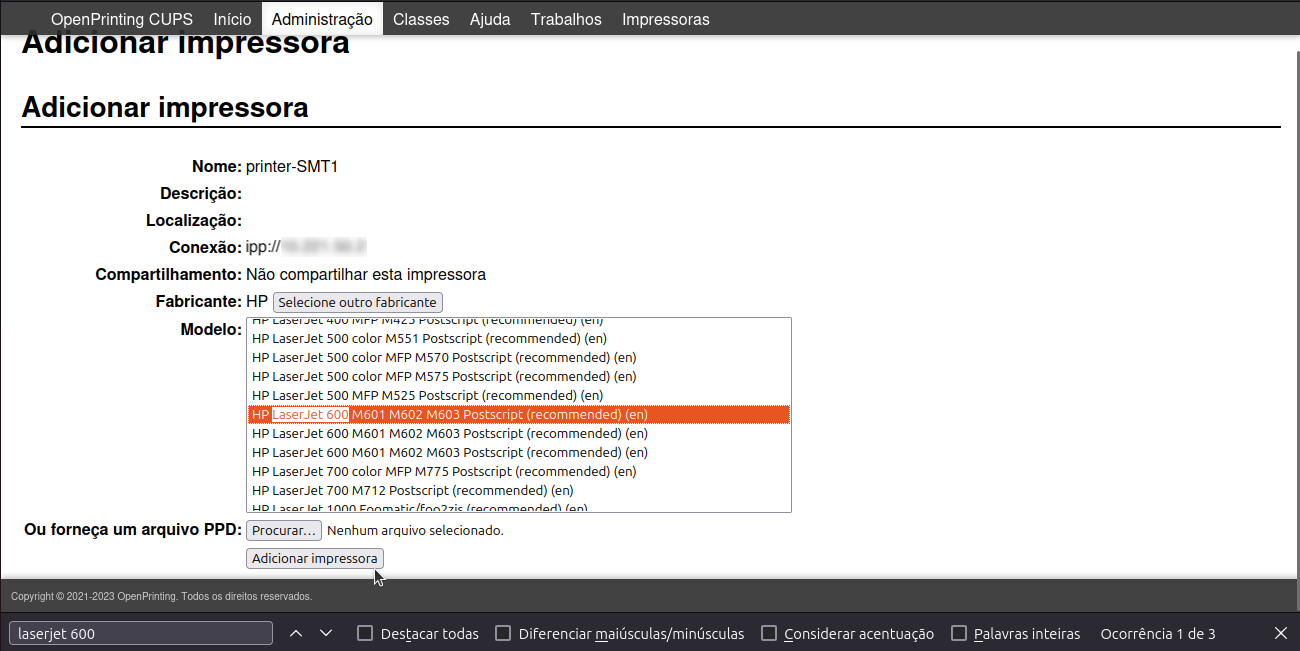Click the Adicionar impressora submit button

pyautogui.click(x=315, y=558)
